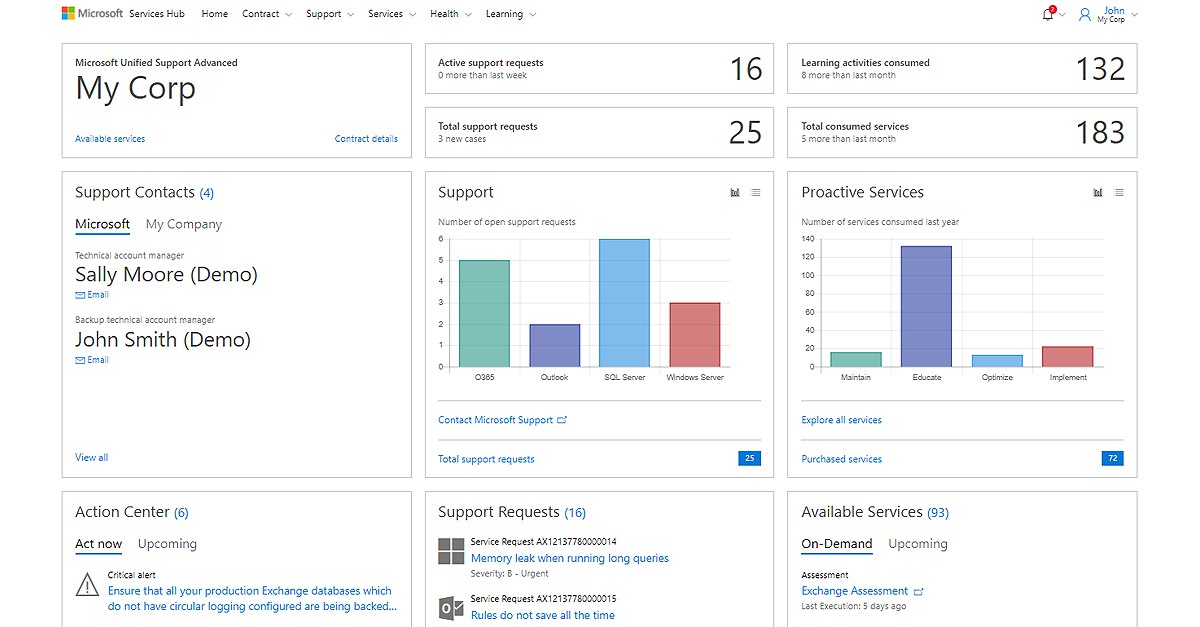Viewport: 1200px width, 627px height.
Task: Click Support Contacts count (4)
Action: click(207, 193)
